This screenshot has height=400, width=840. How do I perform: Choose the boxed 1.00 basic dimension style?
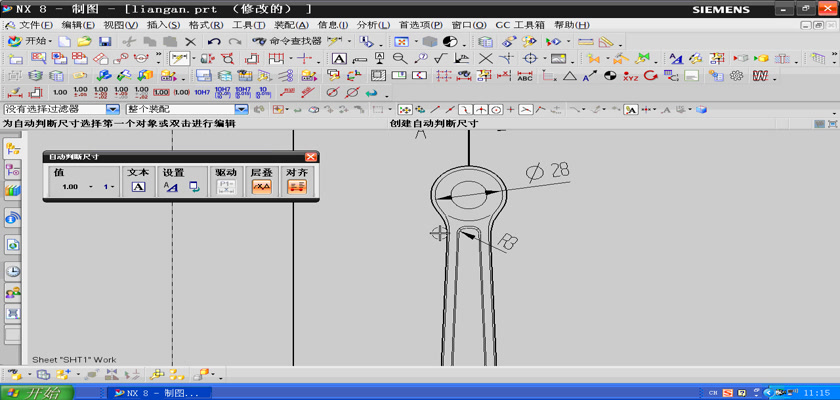tap(161, 92)
